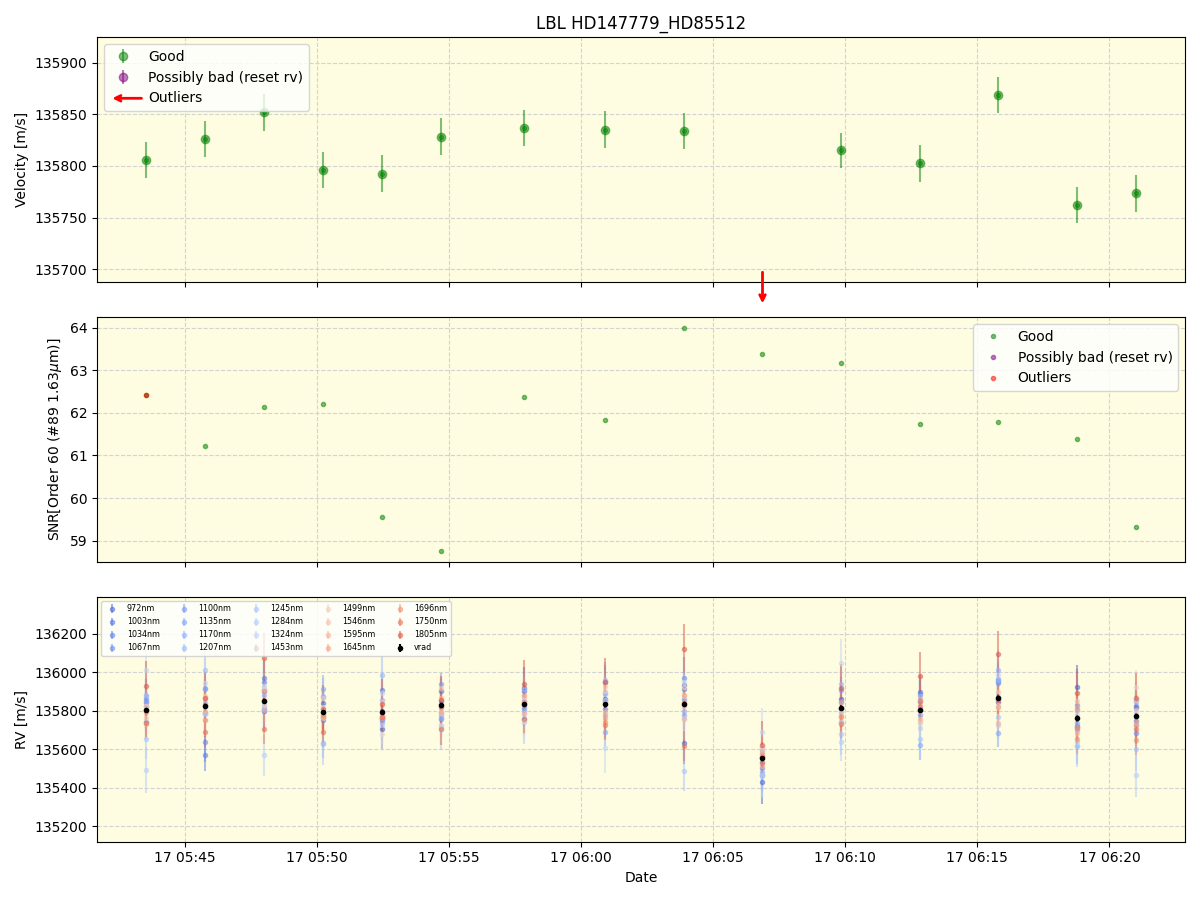The height and width of the screenshot is (900, 1200).
Task: Click Possibly bad (reset rv) text in SNR legend
Action: point(1095,357)
